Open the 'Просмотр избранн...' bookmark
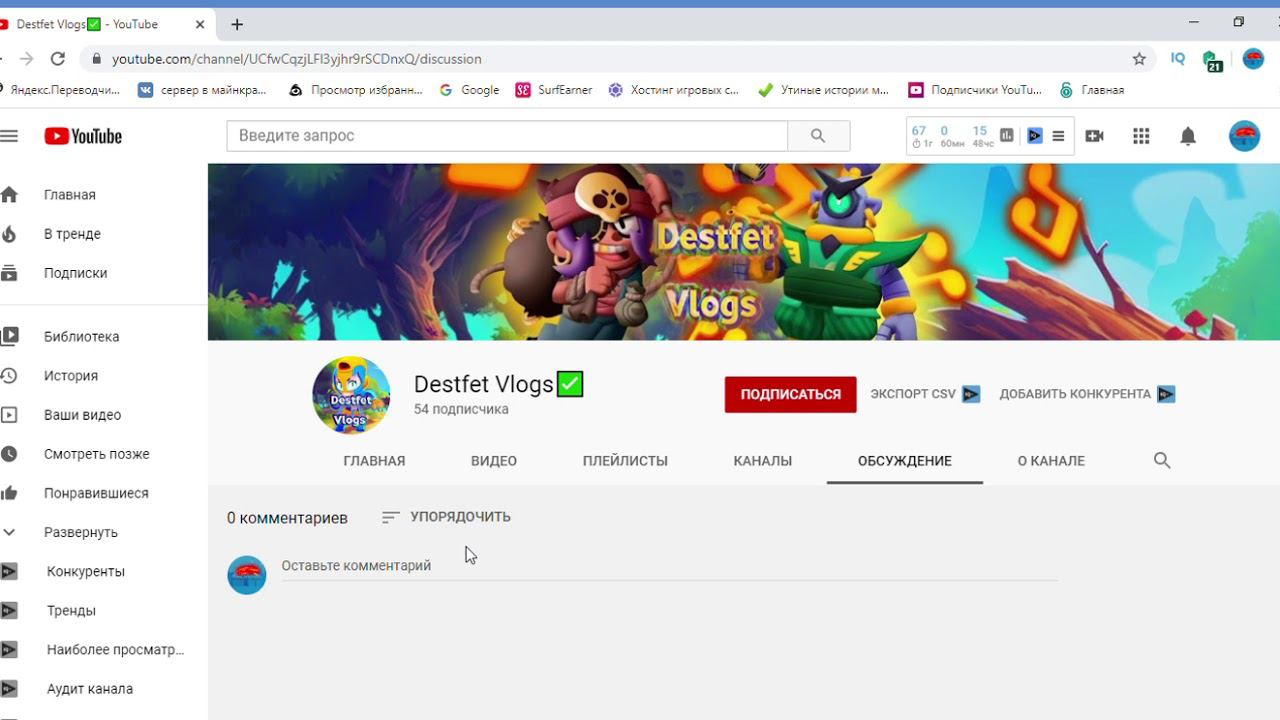The width and height of the screenshot is (1280, 720). [x=356, y=90]
